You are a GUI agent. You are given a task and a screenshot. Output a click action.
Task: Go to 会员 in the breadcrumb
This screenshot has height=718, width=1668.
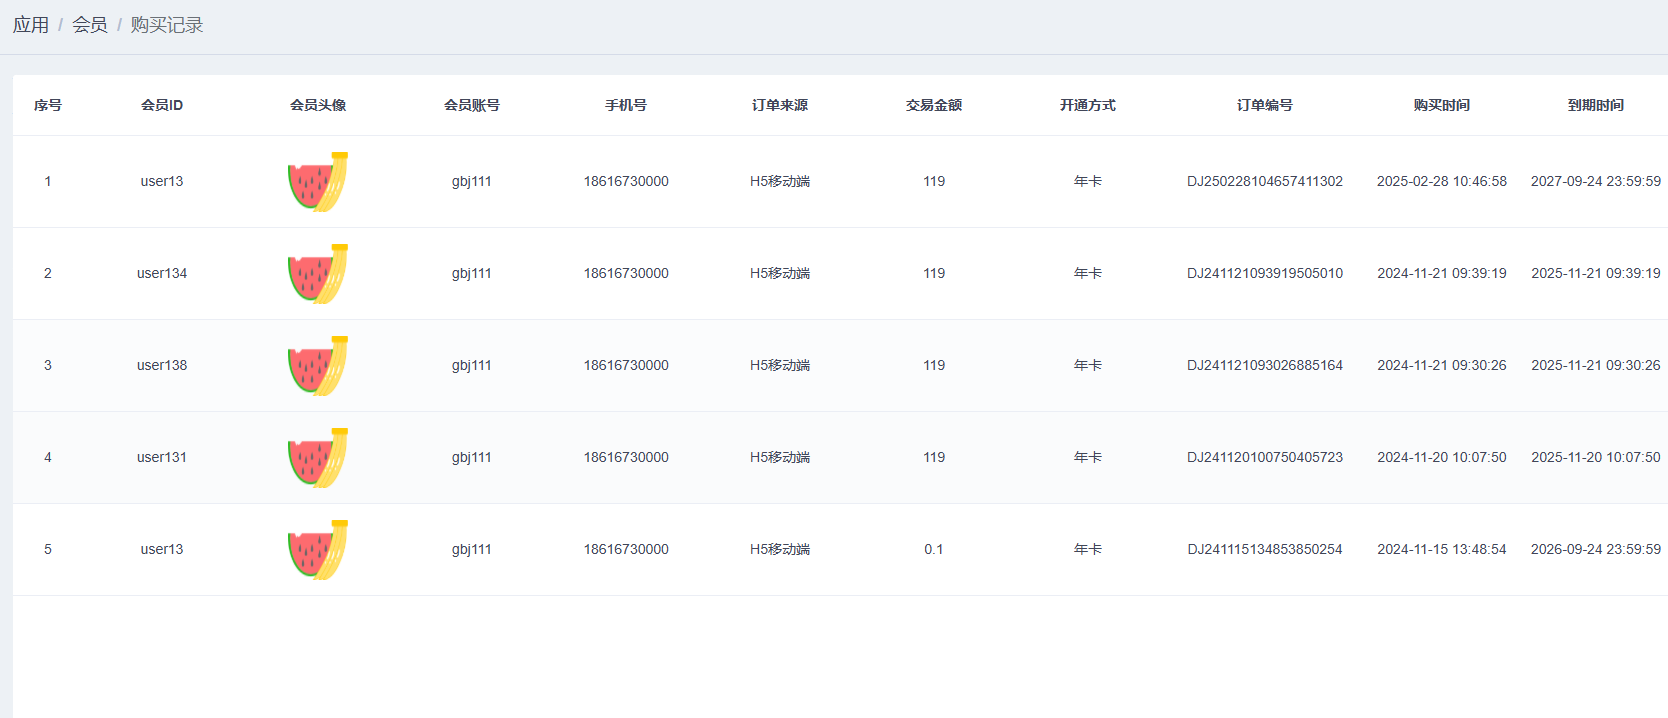[x=89, y=25]
